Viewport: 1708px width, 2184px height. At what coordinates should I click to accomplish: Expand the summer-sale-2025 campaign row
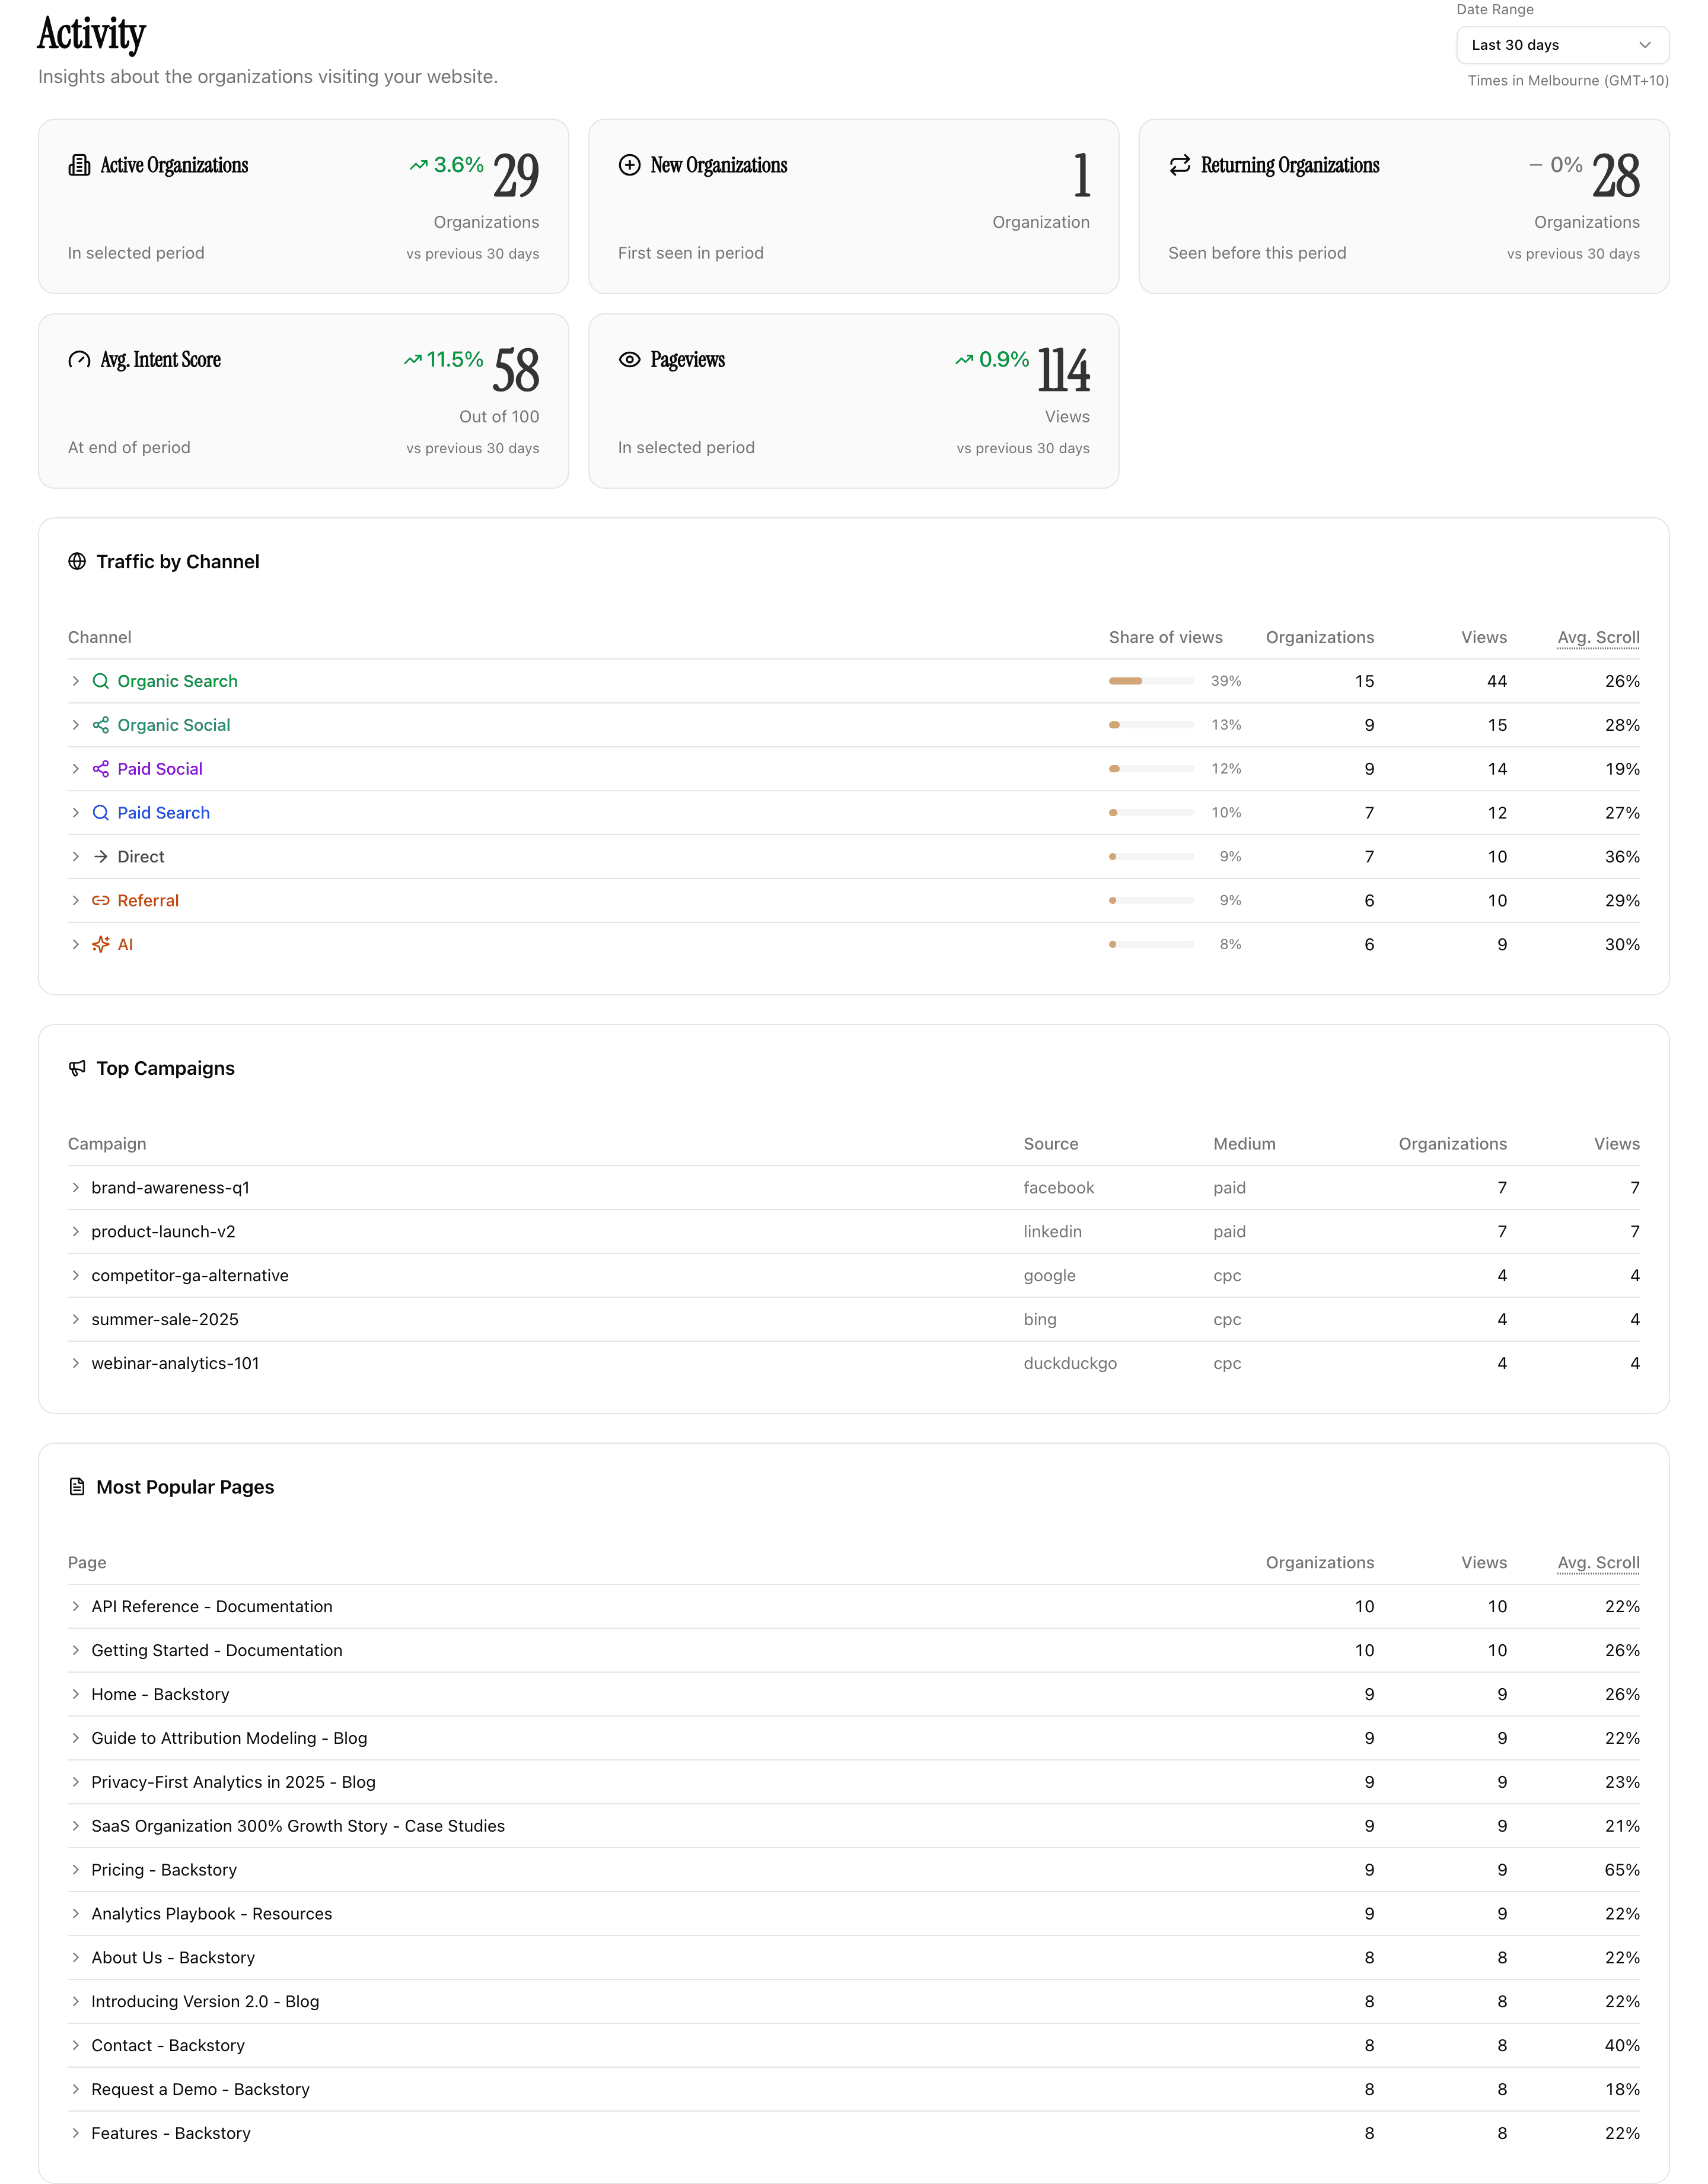pos(75,1320)
